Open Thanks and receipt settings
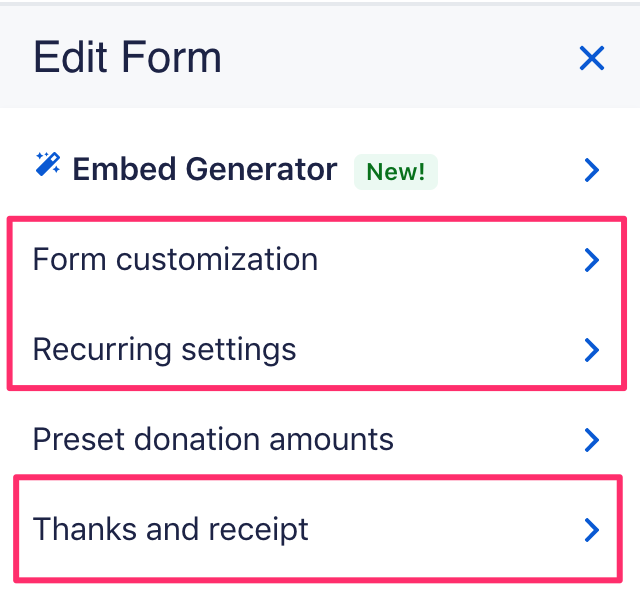This screenshot has height=594, width=640. click(320, 530)
